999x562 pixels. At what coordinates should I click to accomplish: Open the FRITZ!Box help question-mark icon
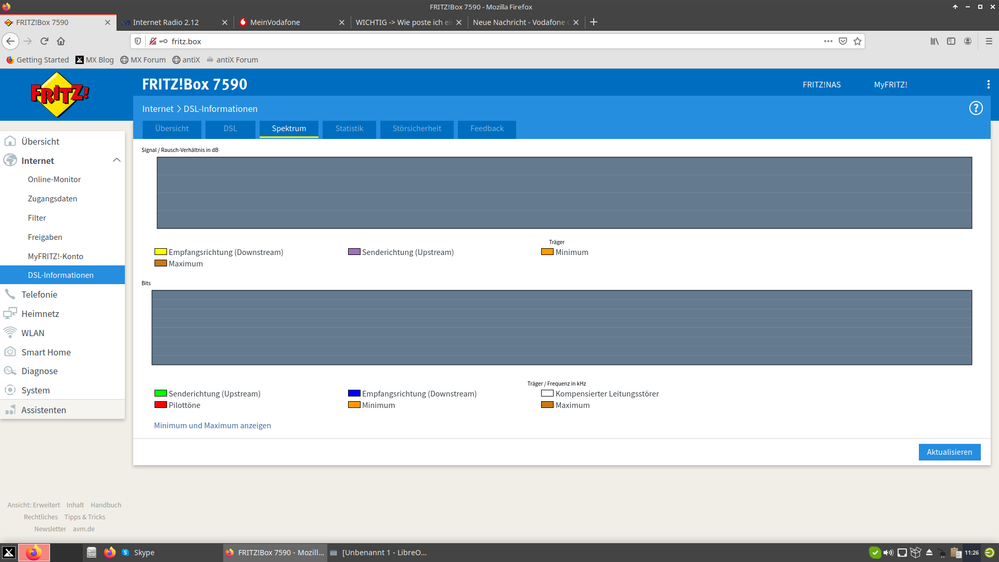click(975, 108)
